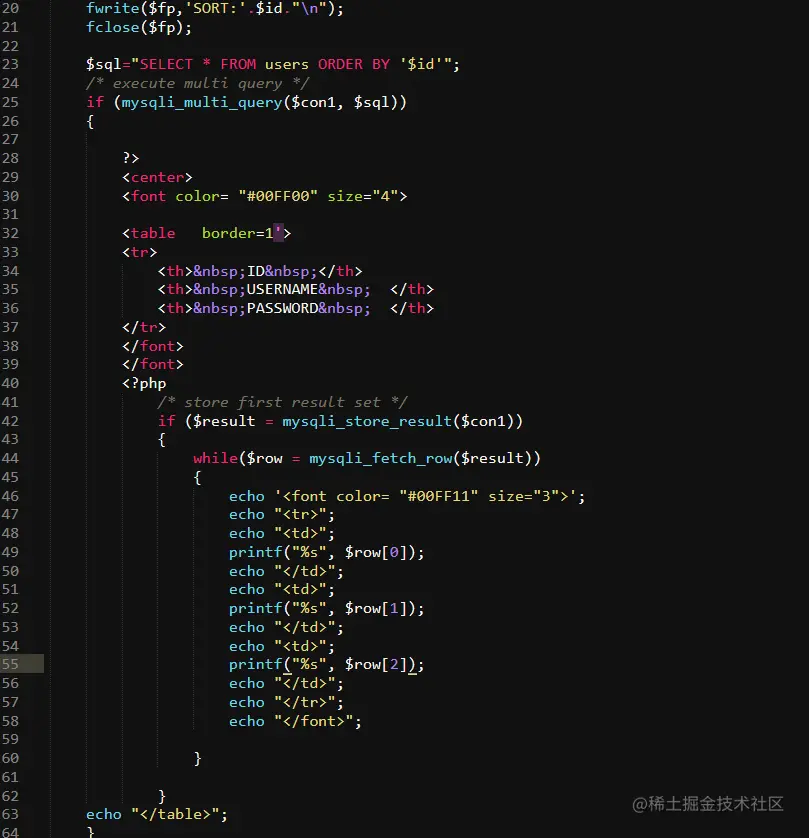Click the #00FF00 color value on line 30
This screenshot has width=809, height=838.
coord(278,197)
